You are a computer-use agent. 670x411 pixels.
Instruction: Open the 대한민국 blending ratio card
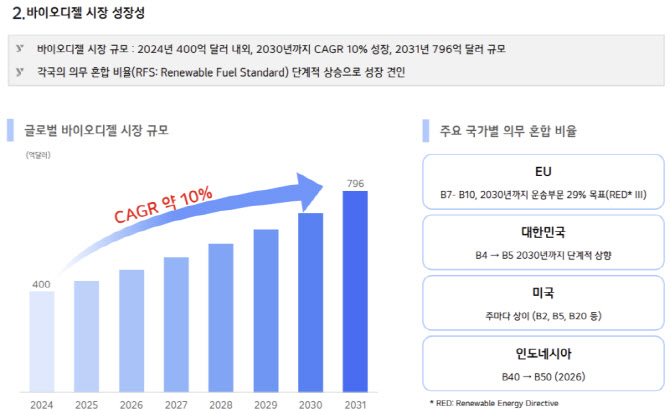(543, 243)
